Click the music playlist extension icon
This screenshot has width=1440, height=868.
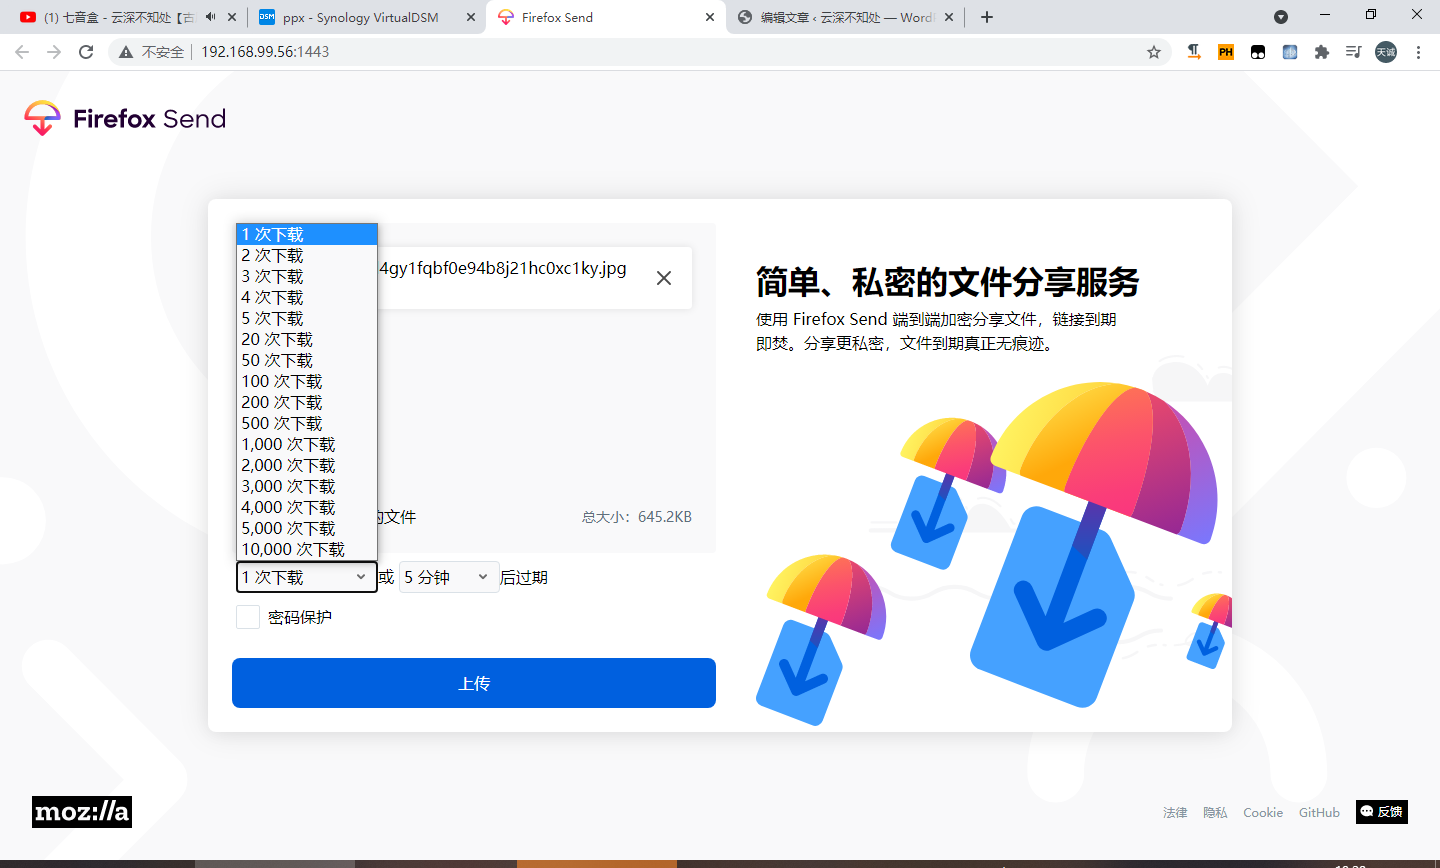[1353, 52]
